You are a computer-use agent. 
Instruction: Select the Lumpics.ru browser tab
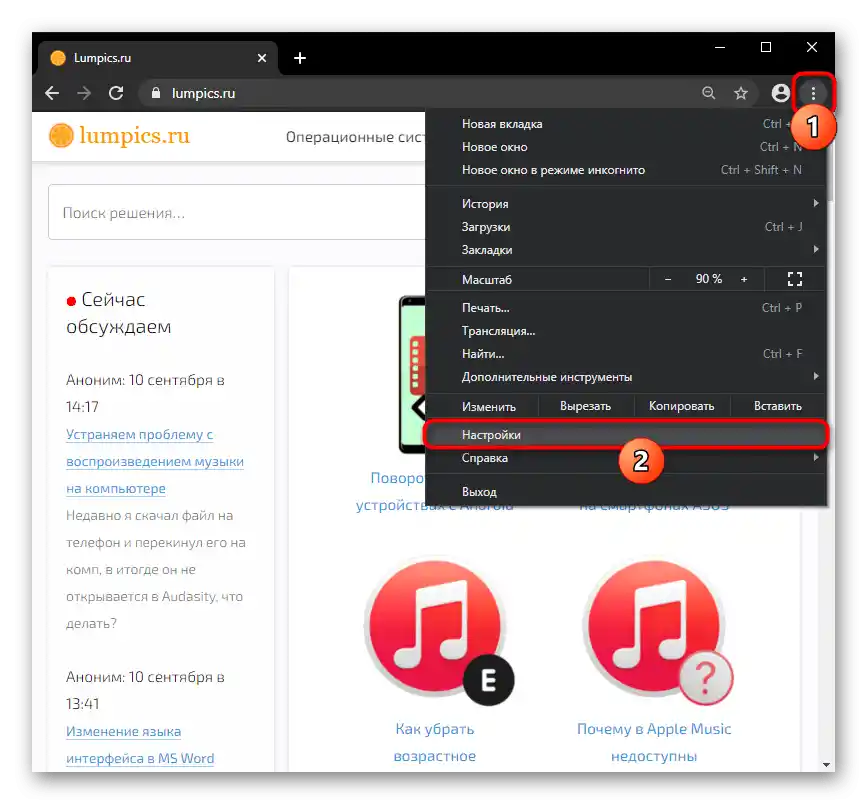click(x=158, y=58)
